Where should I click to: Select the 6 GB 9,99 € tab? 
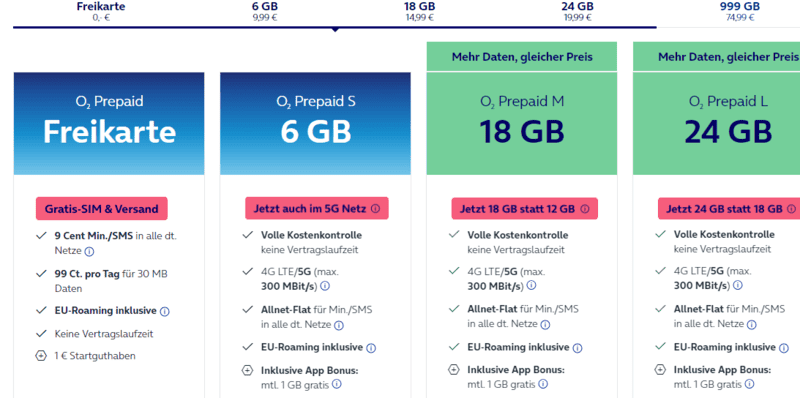(265, 12)
